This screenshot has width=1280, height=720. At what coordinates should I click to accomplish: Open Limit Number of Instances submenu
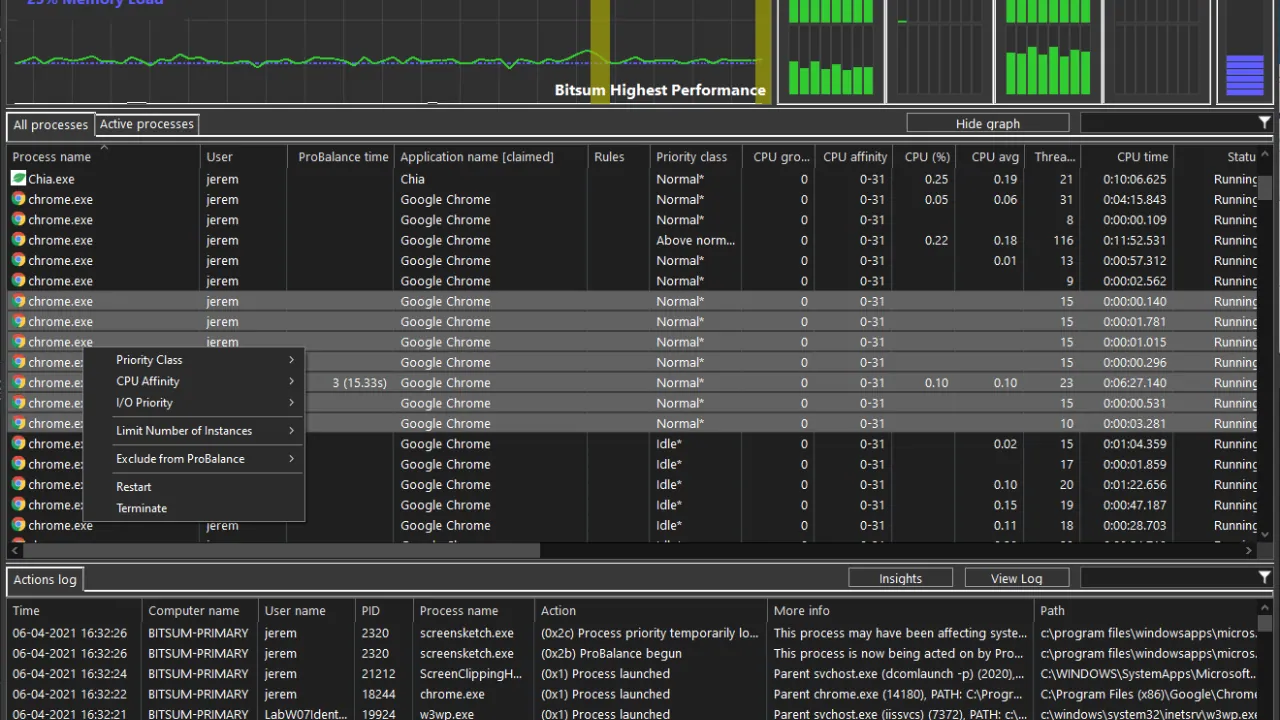pos(194,431)
